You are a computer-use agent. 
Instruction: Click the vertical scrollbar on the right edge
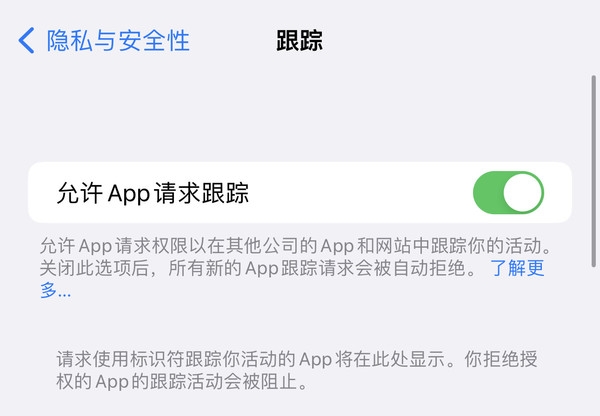(593, 171)
